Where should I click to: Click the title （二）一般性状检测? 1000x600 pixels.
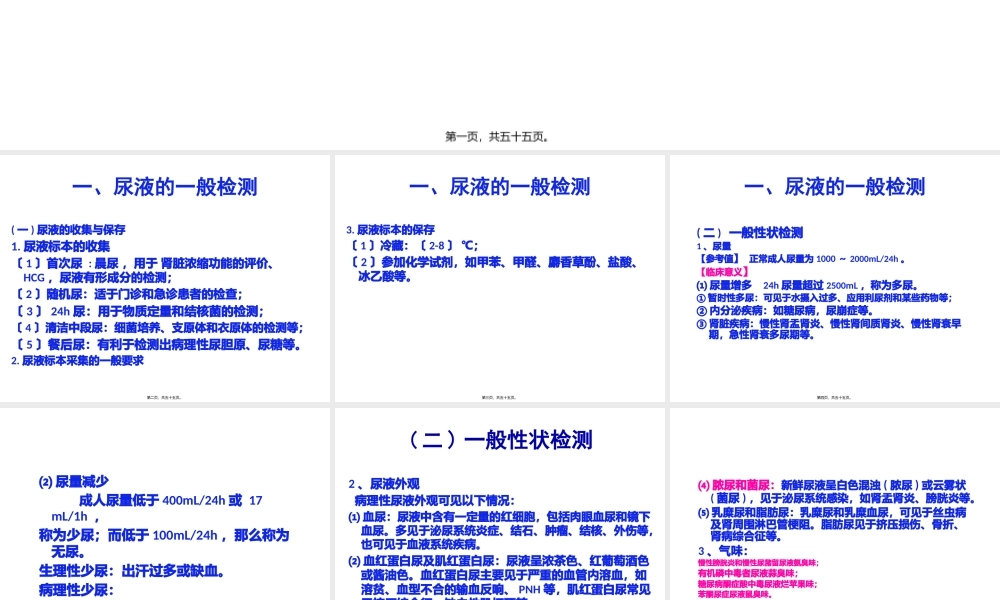497,440
